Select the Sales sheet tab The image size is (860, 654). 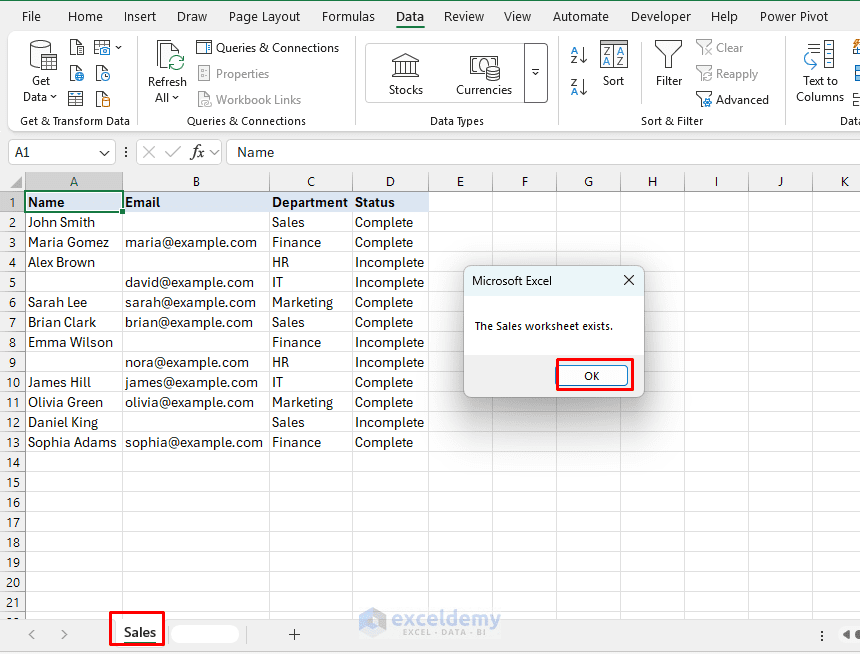point(139,632)
